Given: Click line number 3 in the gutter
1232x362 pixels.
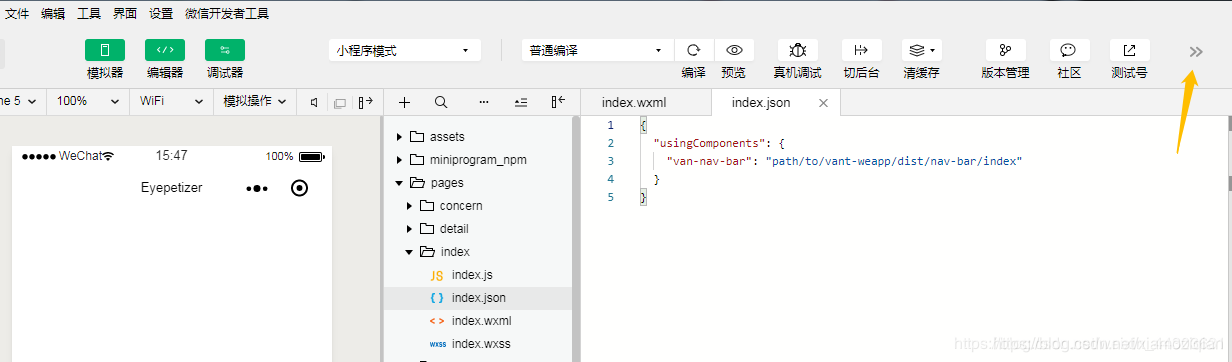Looking at the screenshot, I should pos(610,161).
